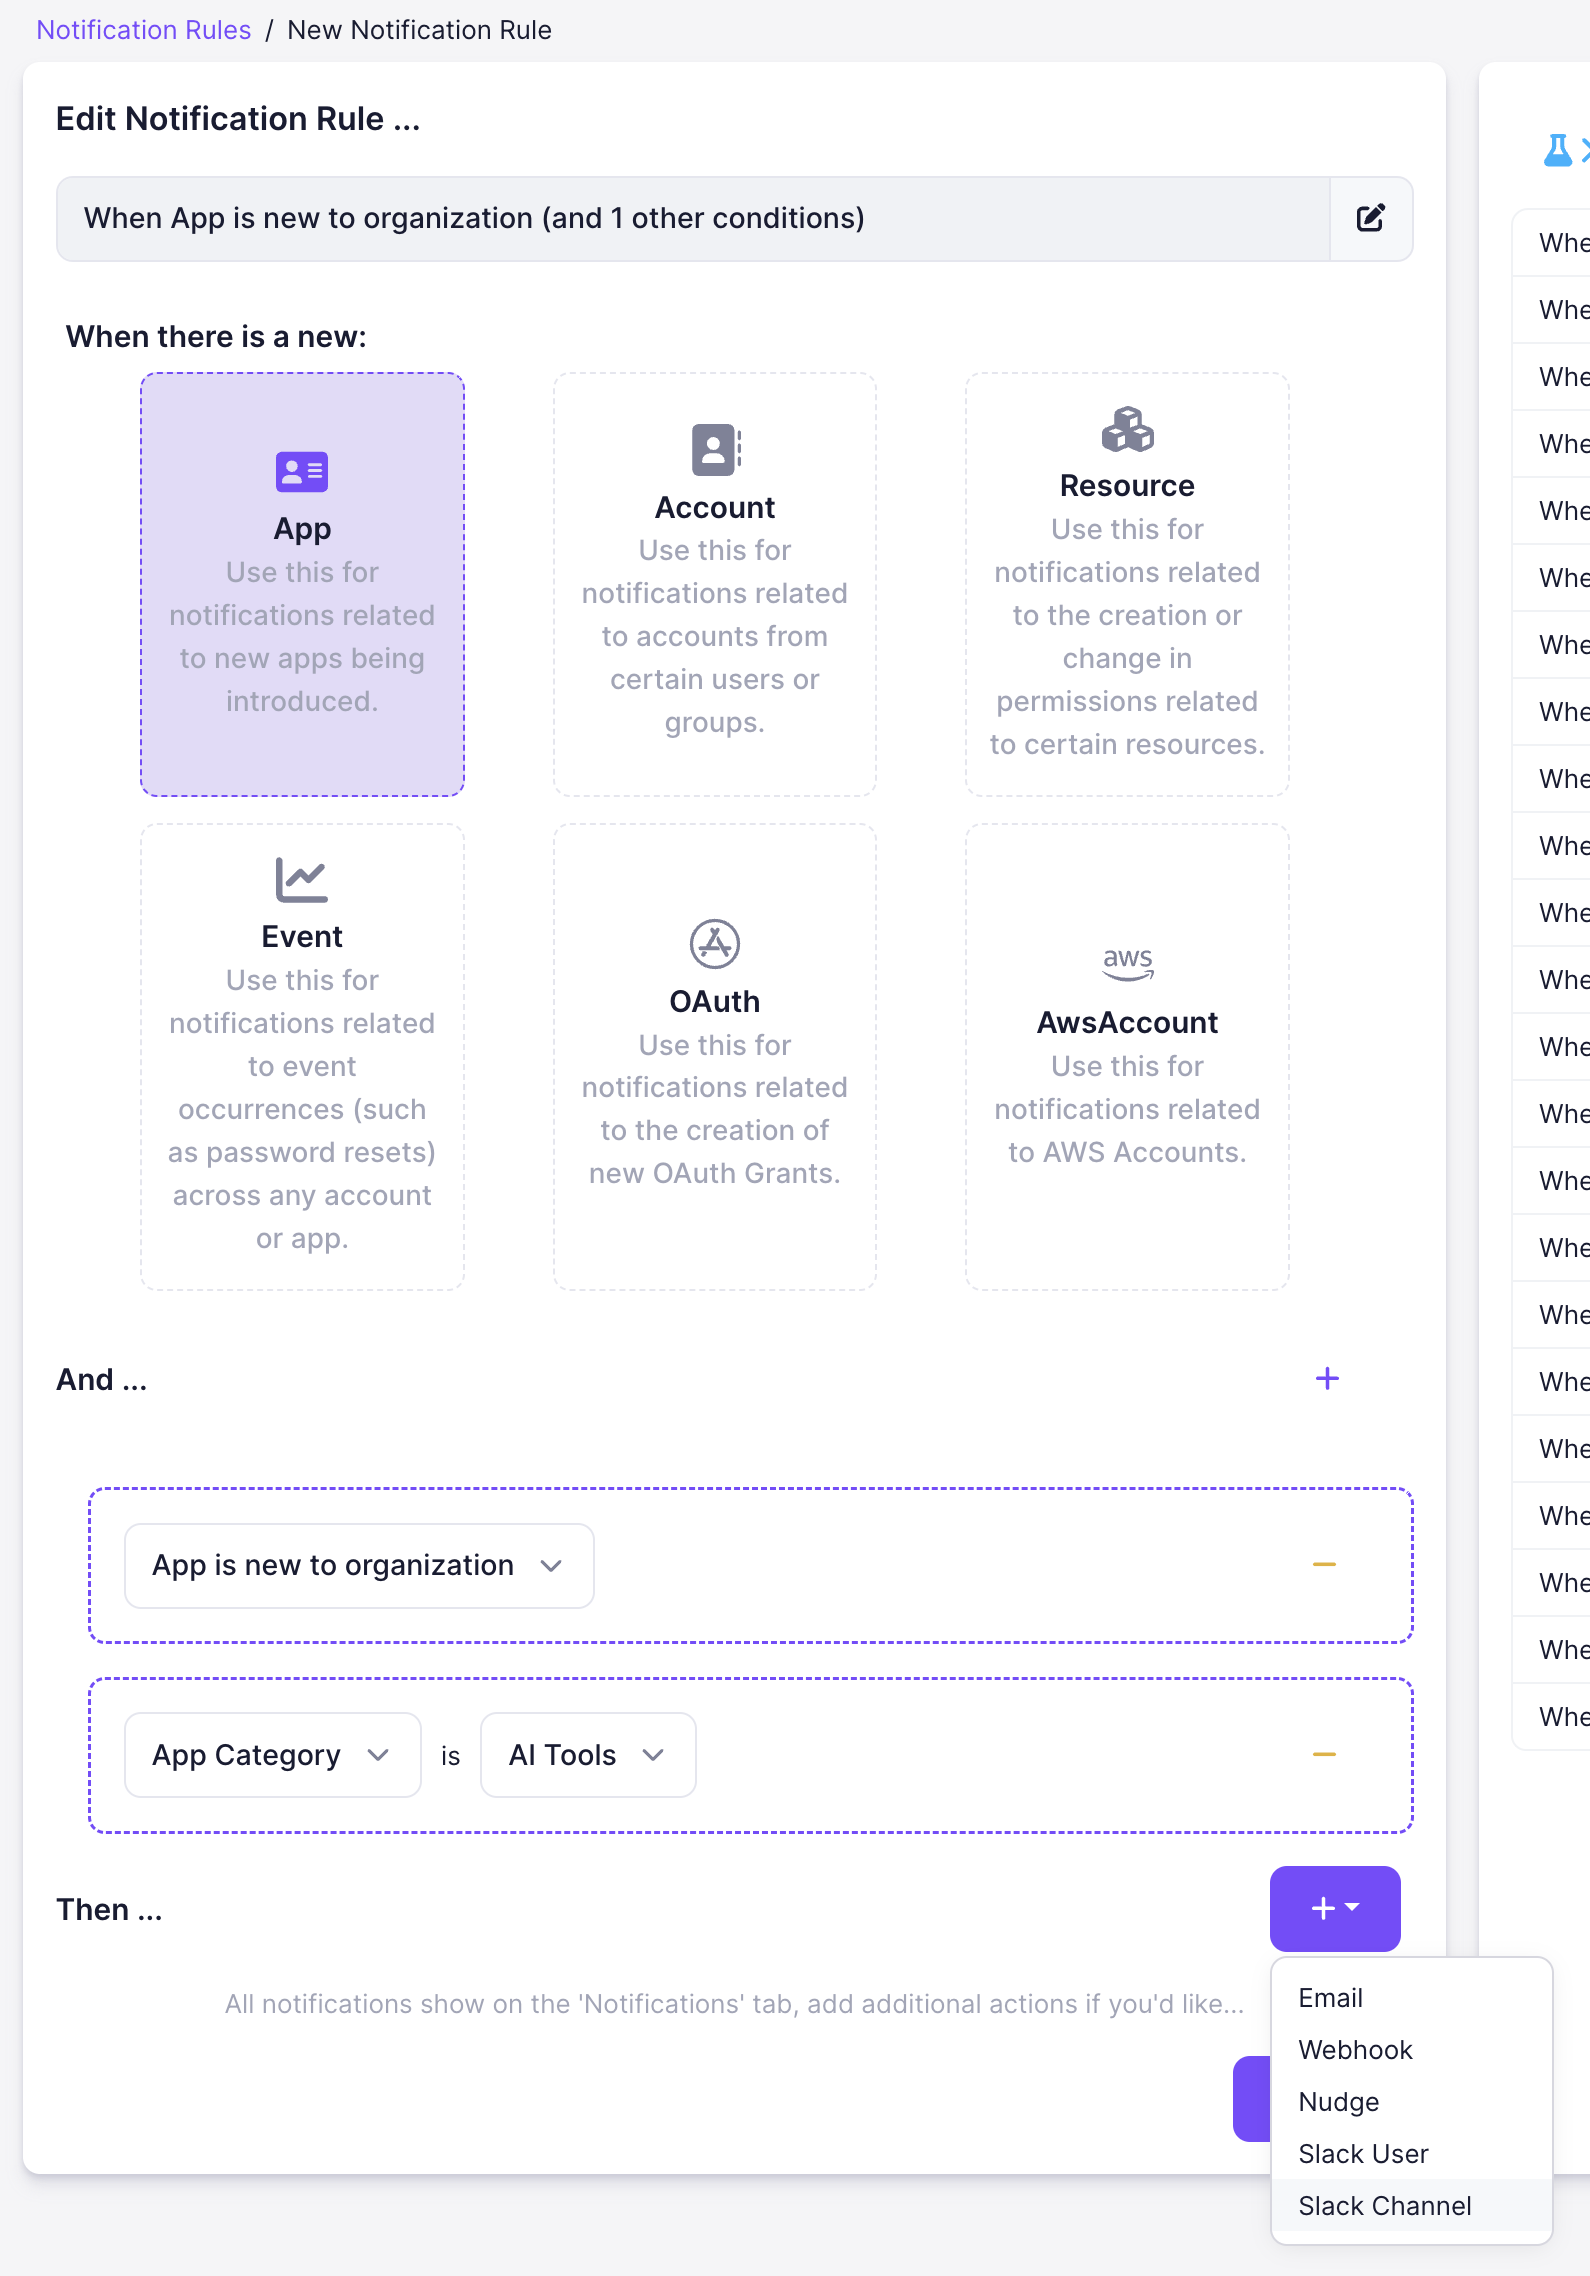This screenshot has width=1590, height=2276.
Task: Remove the App Category condition row
Action: (1324, 1755)
